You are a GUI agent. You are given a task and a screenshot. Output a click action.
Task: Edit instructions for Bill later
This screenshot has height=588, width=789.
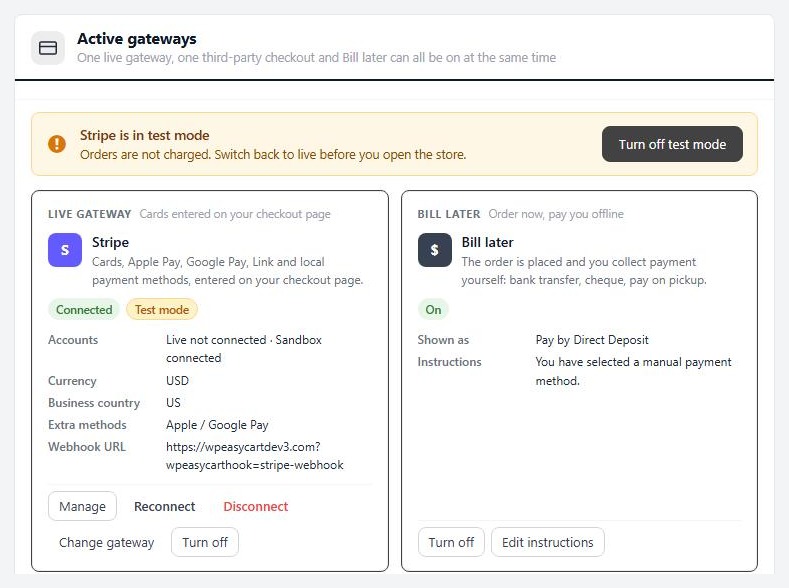548,542
